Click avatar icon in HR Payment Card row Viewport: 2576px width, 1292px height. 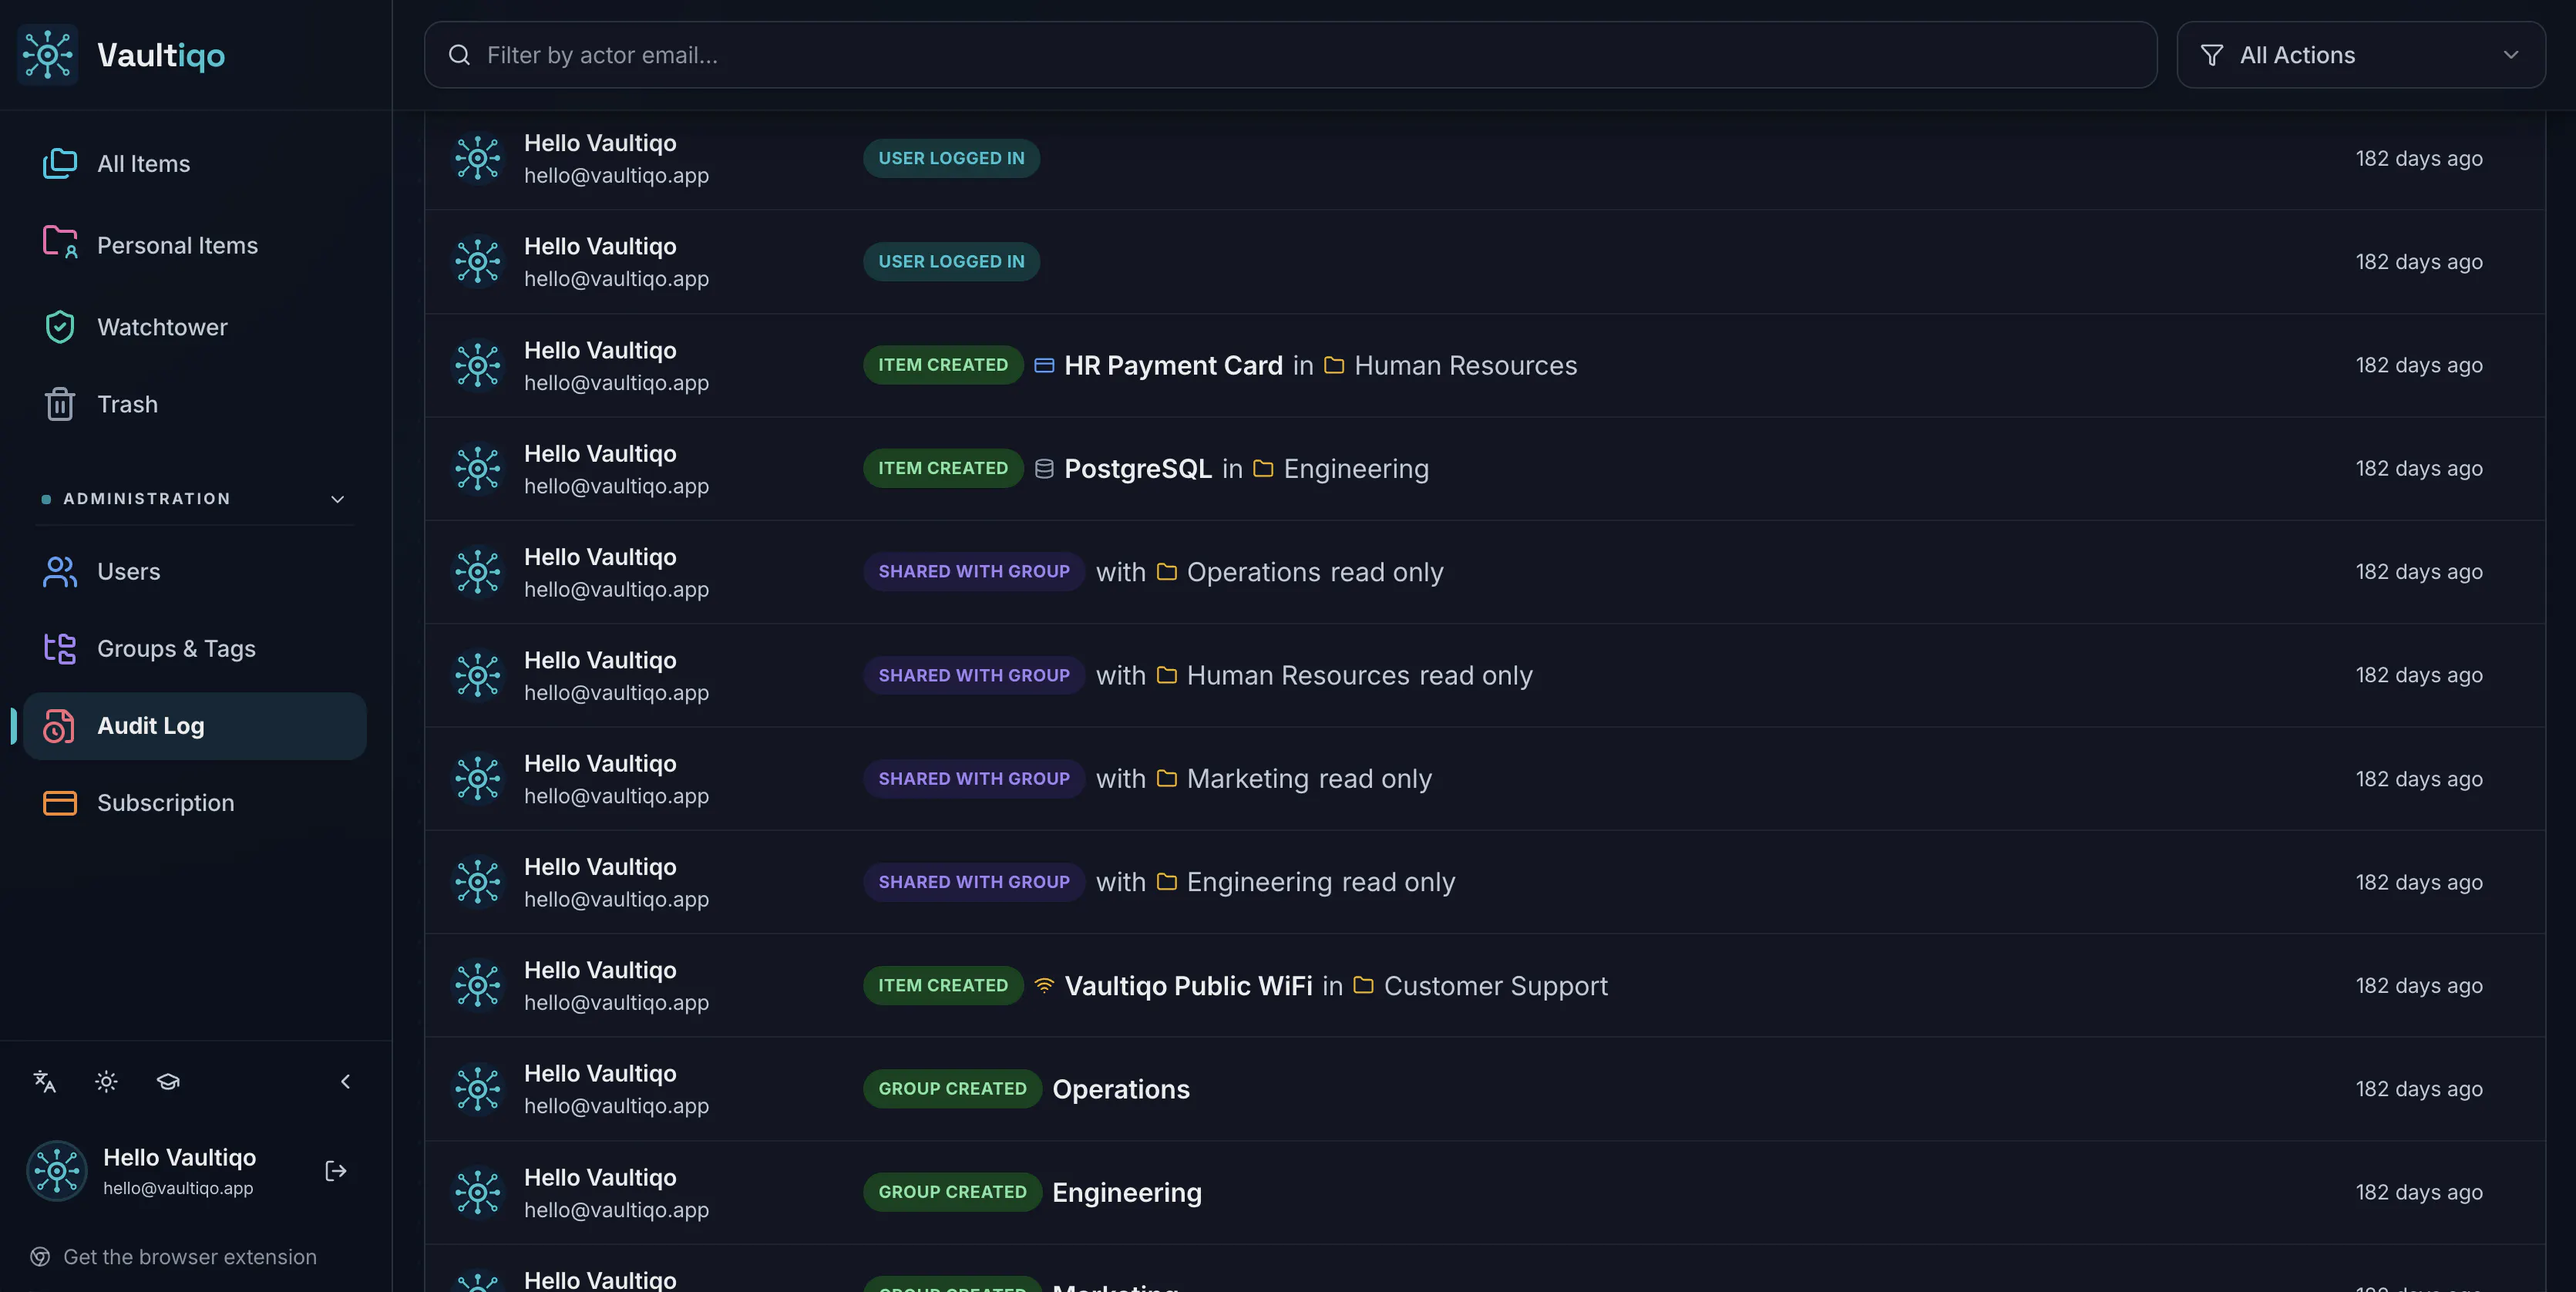click(x=478, y=365)
